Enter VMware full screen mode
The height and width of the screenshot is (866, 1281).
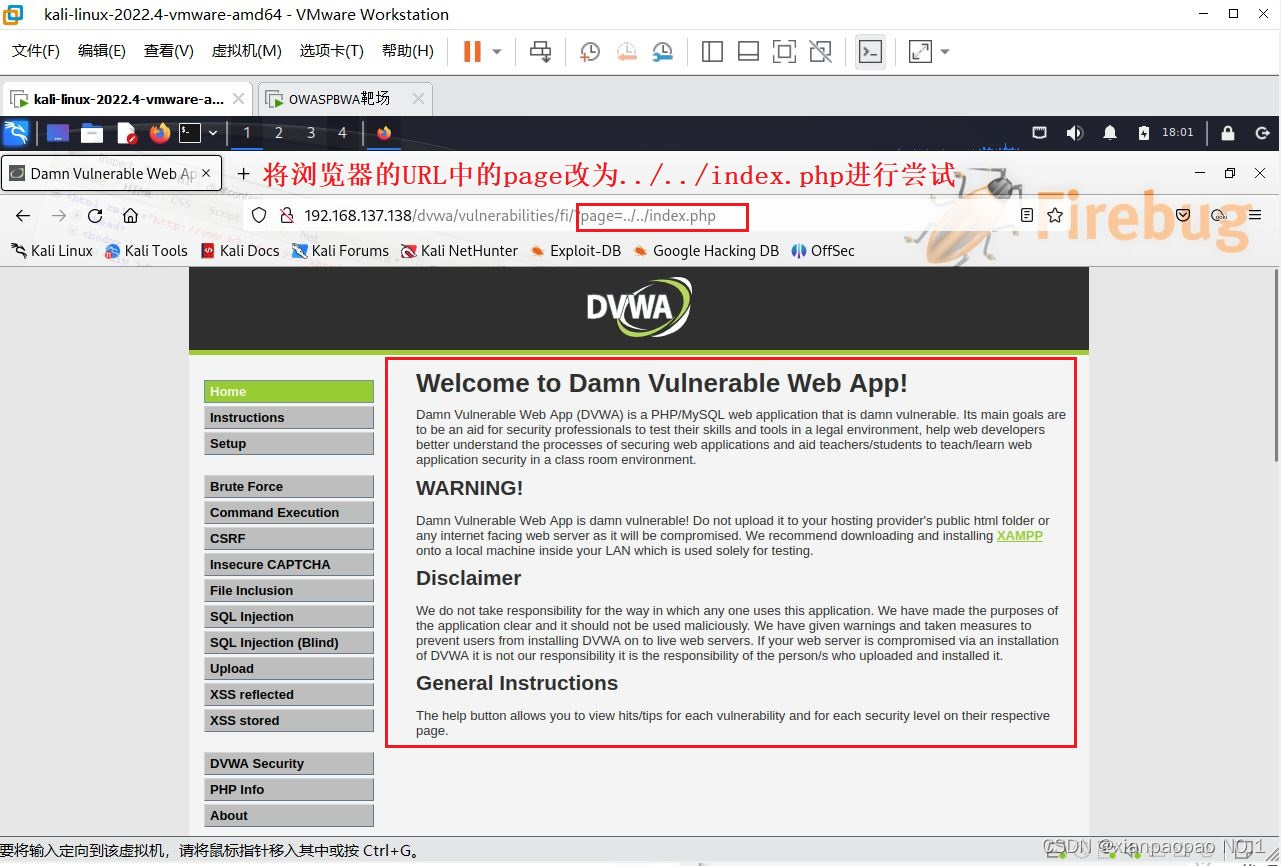784,51
